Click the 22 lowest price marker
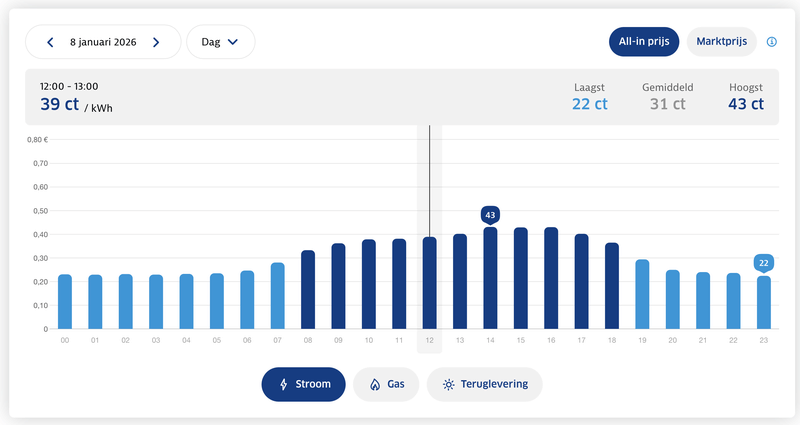Screen dimensions: 800x425 [764, 263]
